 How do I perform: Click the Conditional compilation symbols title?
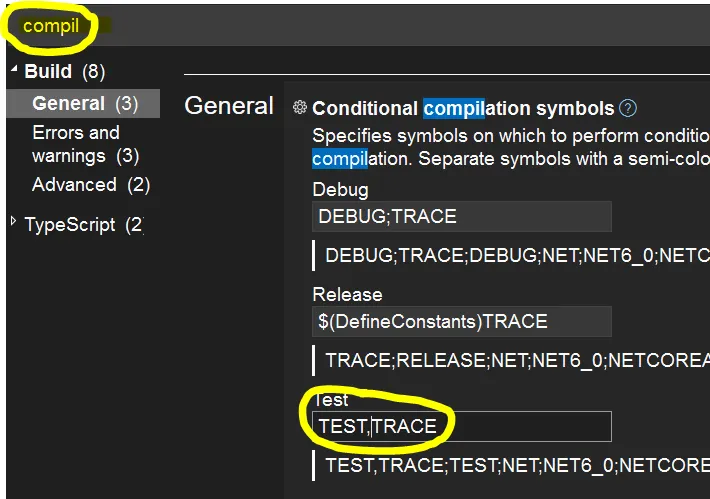click(463, 108)
